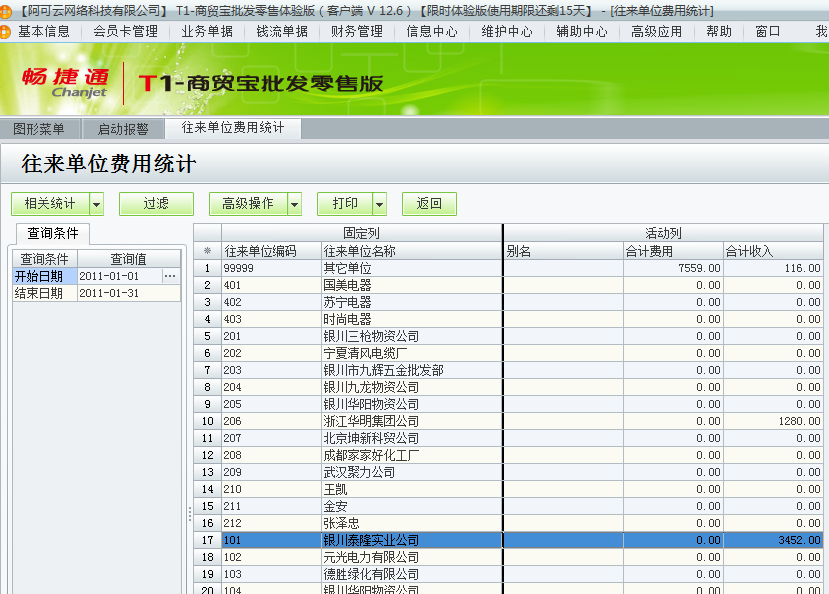Click the 往来单位编码 column header
Viewport: 829px width, 594px height.
pyautogui.click(x=271, y=251)
